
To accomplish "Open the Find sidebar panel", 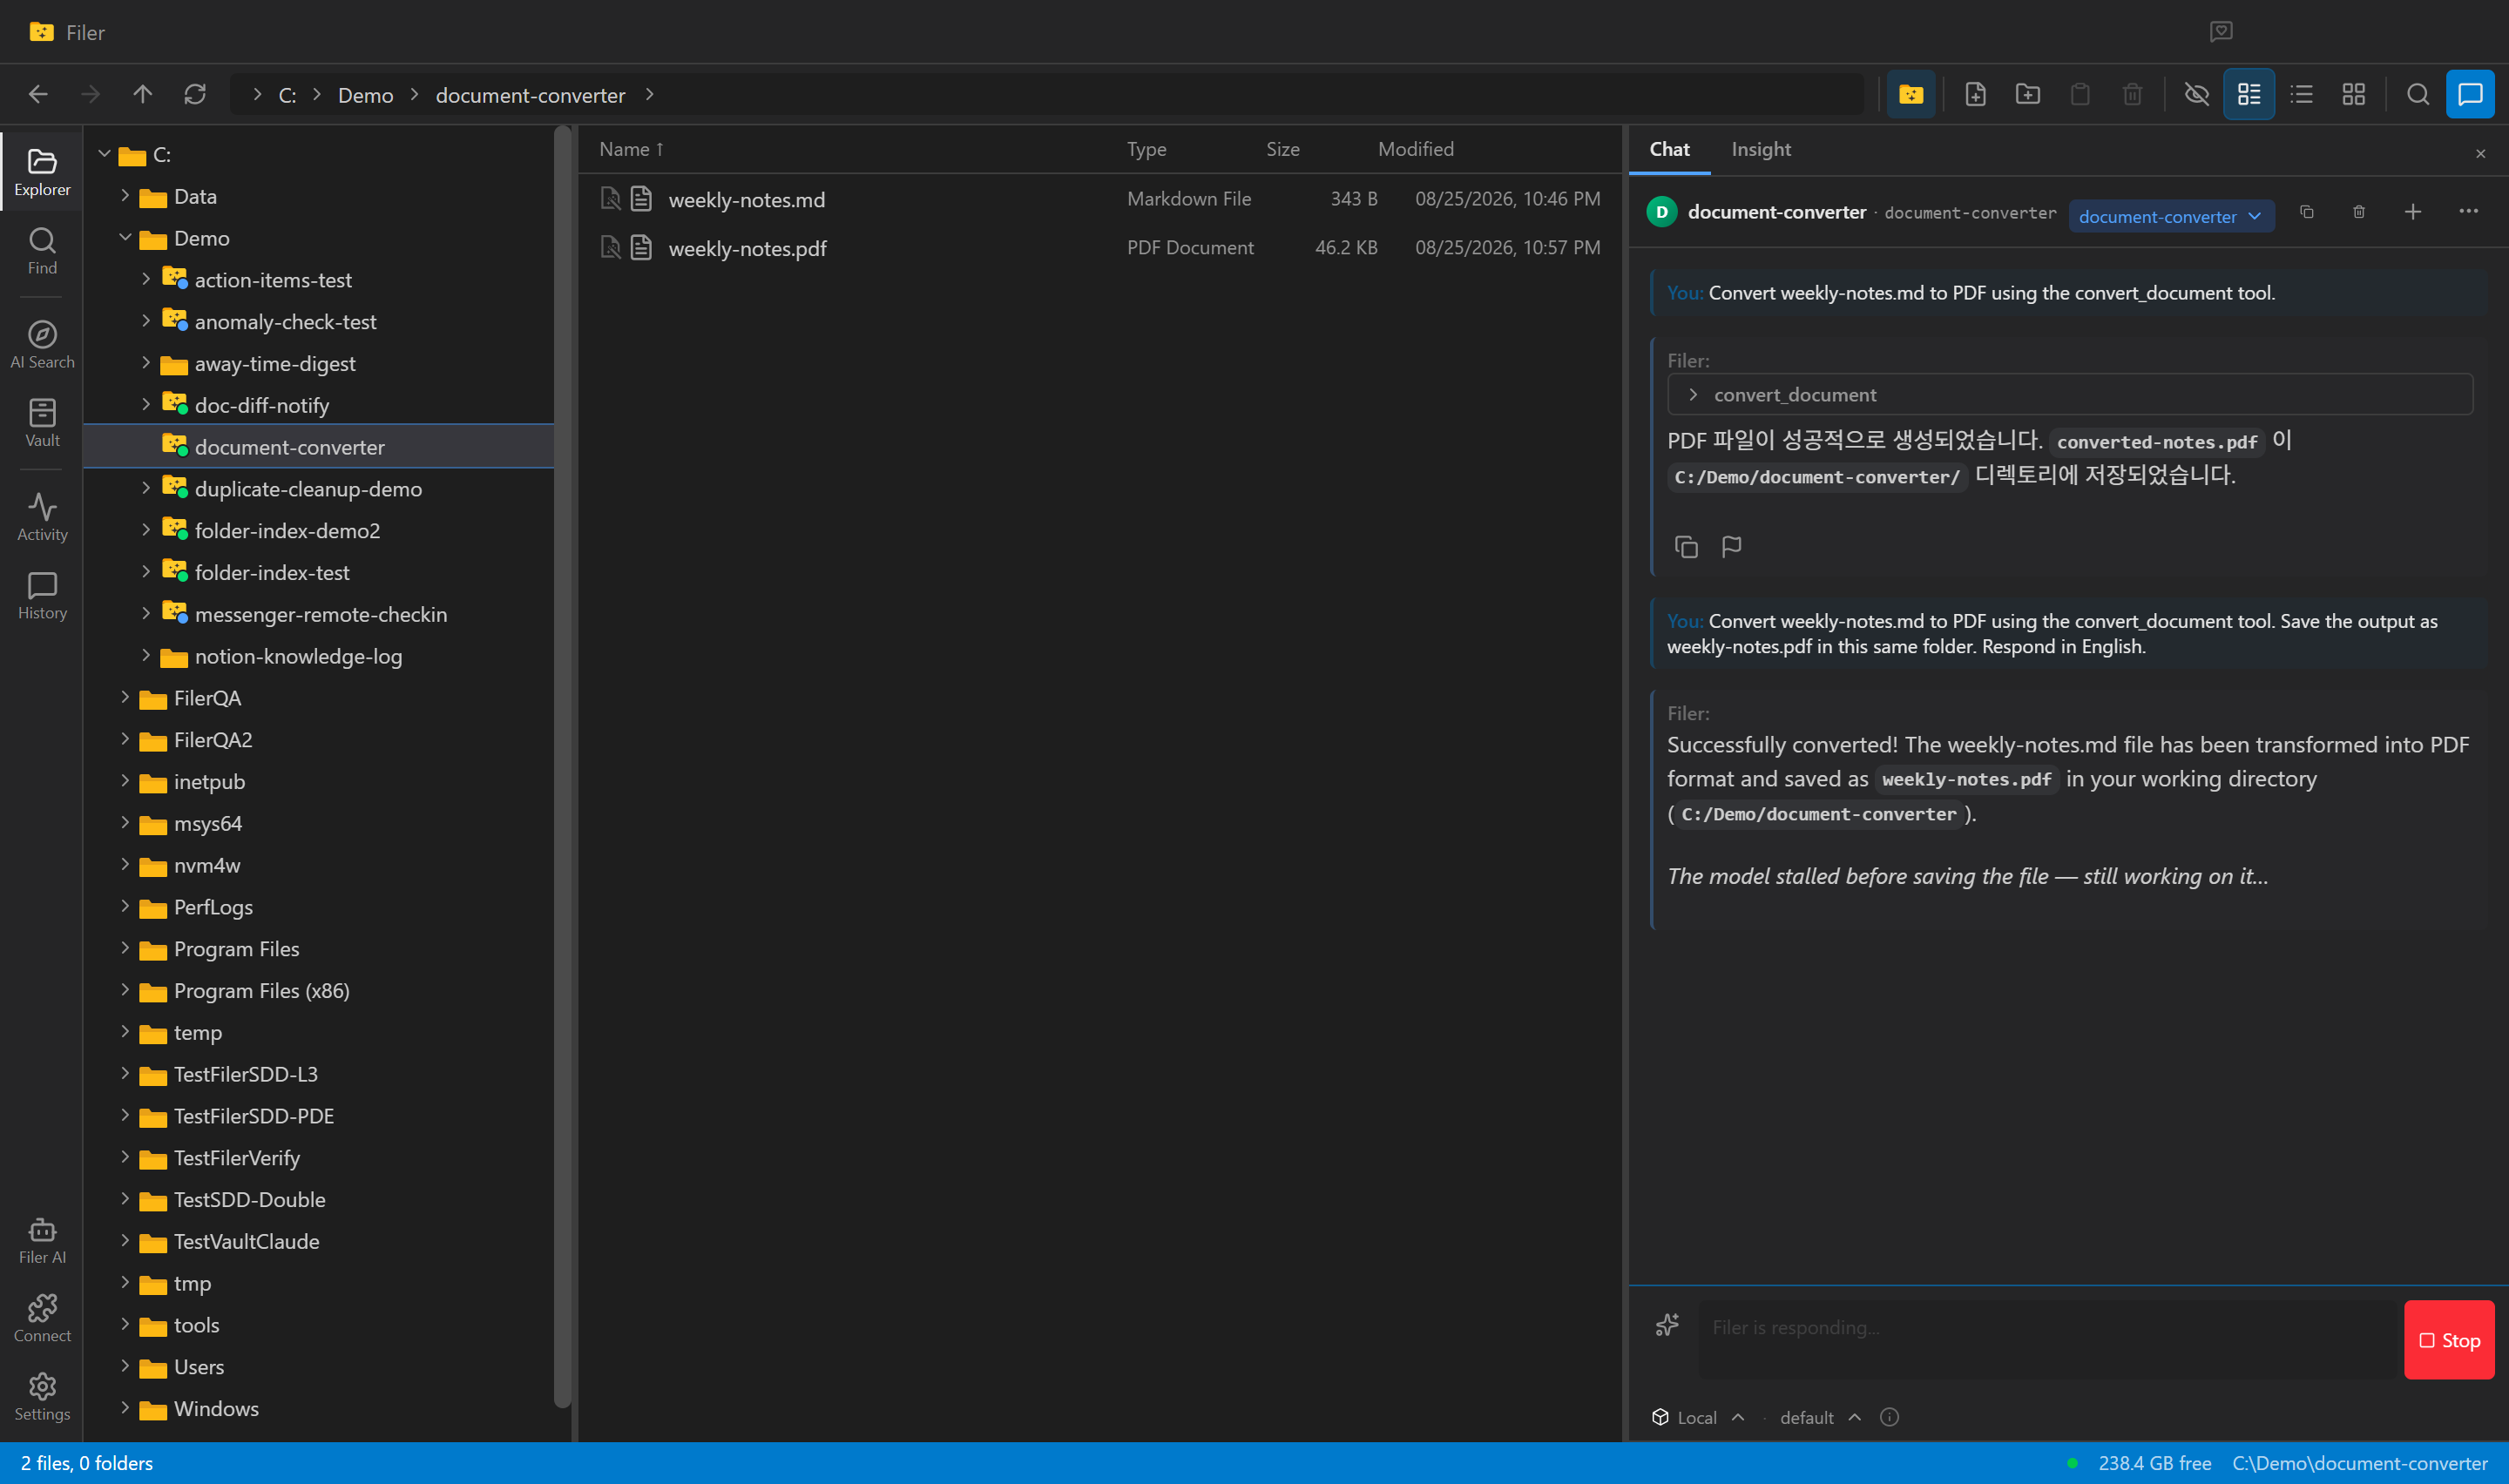I will coord(42,251).
